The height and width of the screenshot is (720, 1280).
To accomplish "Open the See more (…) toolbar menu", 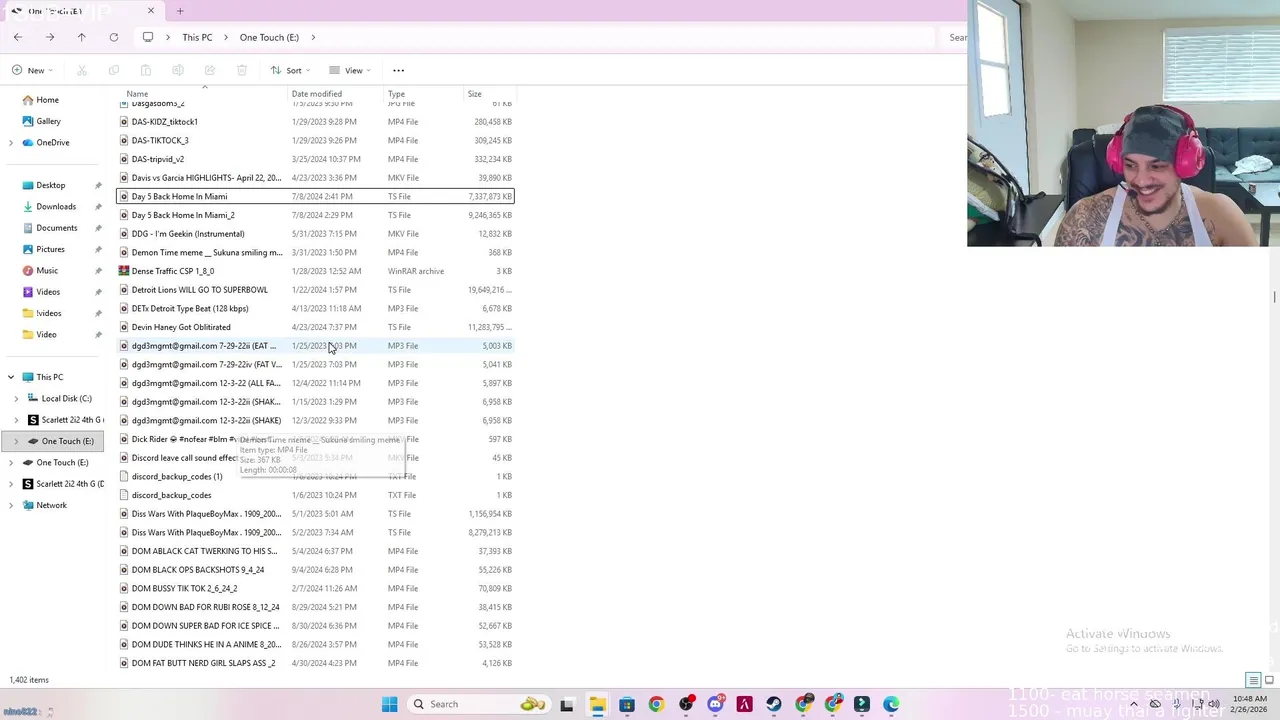I will (398, 70).
